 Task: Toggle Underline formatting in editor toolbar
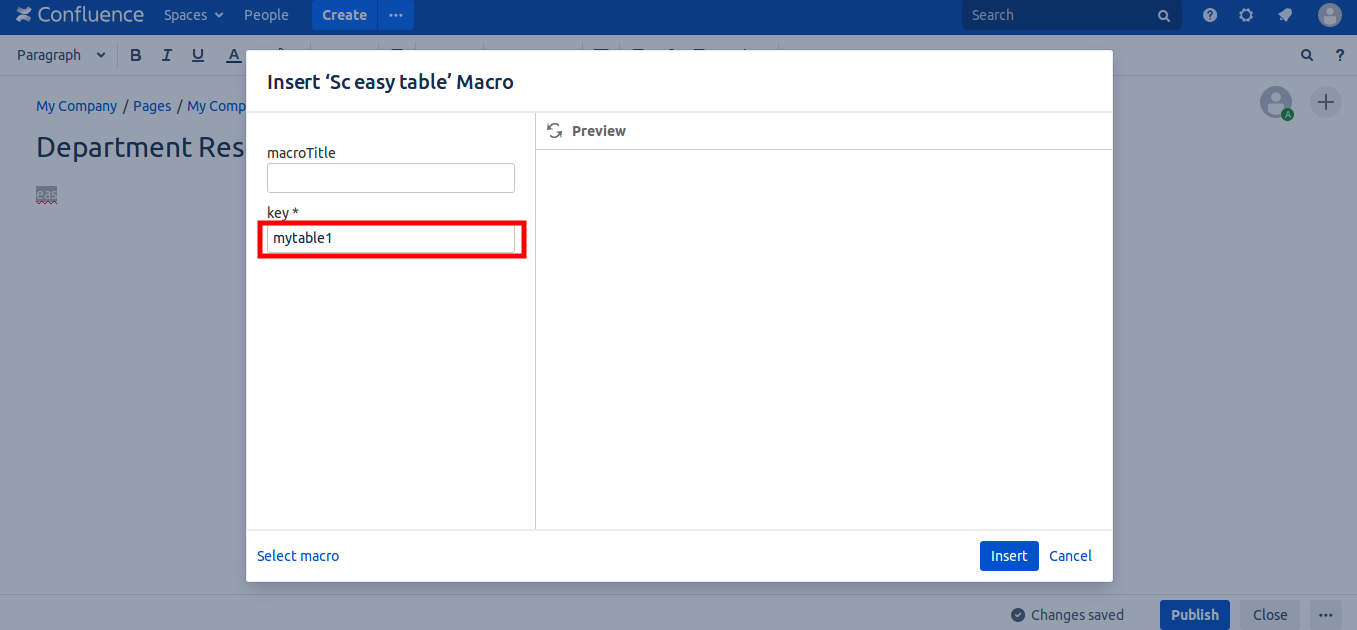pyautogui.click(x=198, y=55)
